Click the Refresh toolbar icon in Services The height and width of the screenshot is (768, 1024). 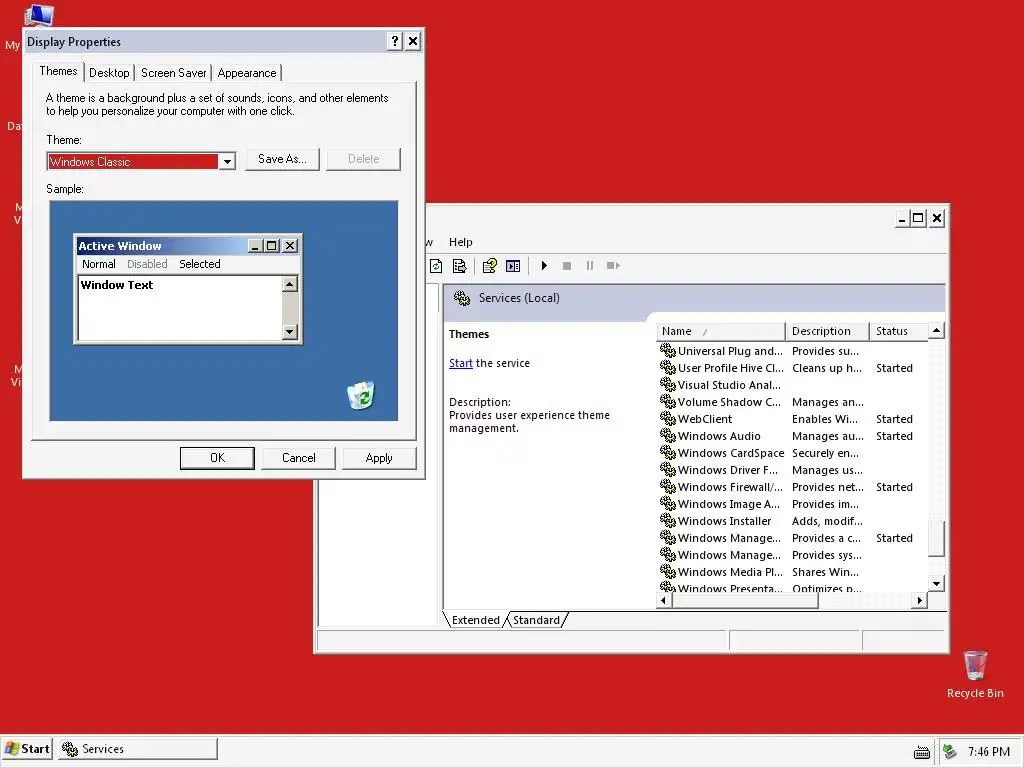point(436,266)
